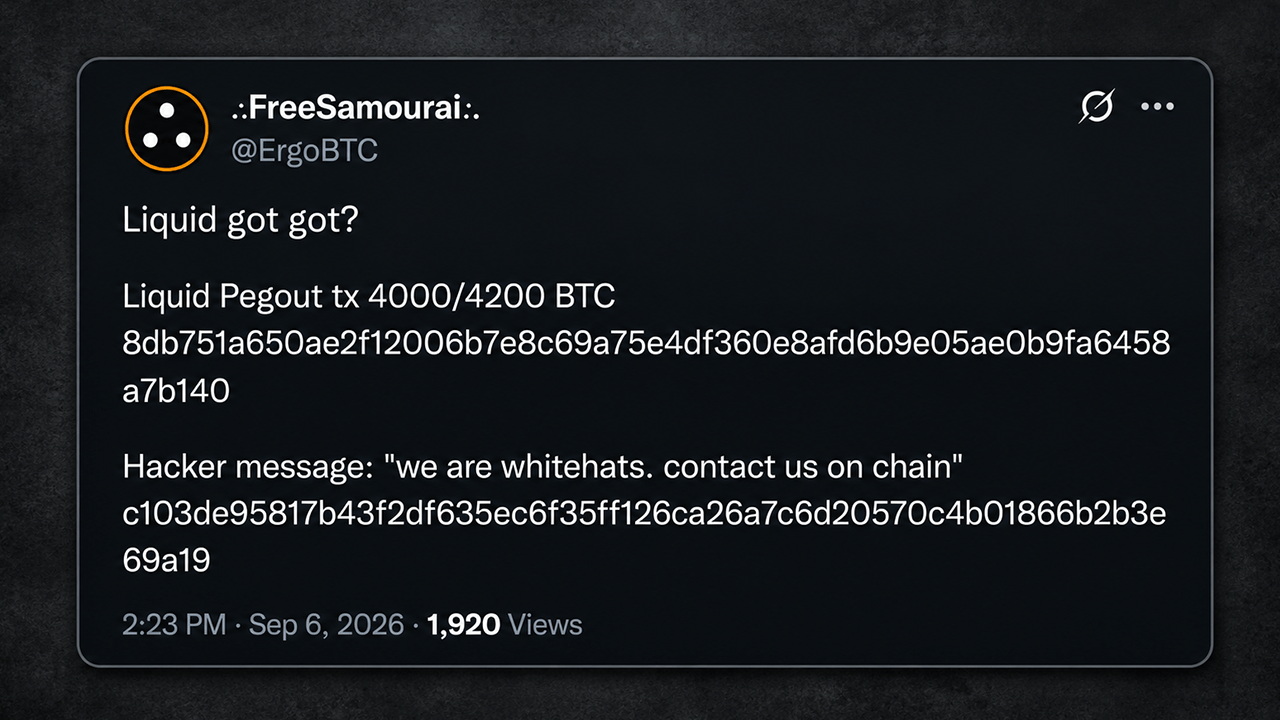Open the three-dot more options menu
Screen dimensions: 1280x720
(x=1158, y=106)
